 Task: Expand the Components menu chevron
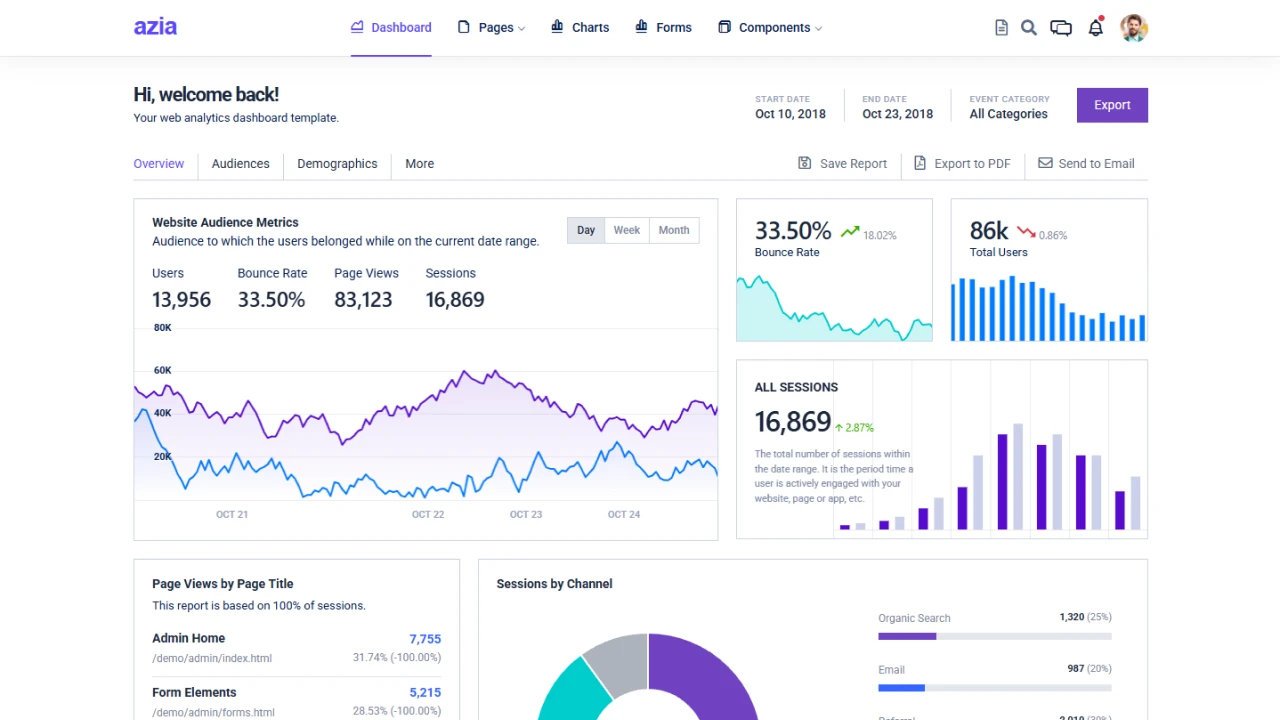tap(818, 28)
